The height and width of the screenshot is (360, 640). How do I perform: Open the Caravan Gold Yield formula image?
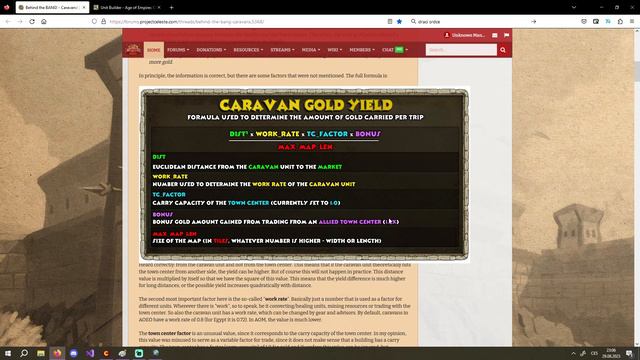coord(304,174)
